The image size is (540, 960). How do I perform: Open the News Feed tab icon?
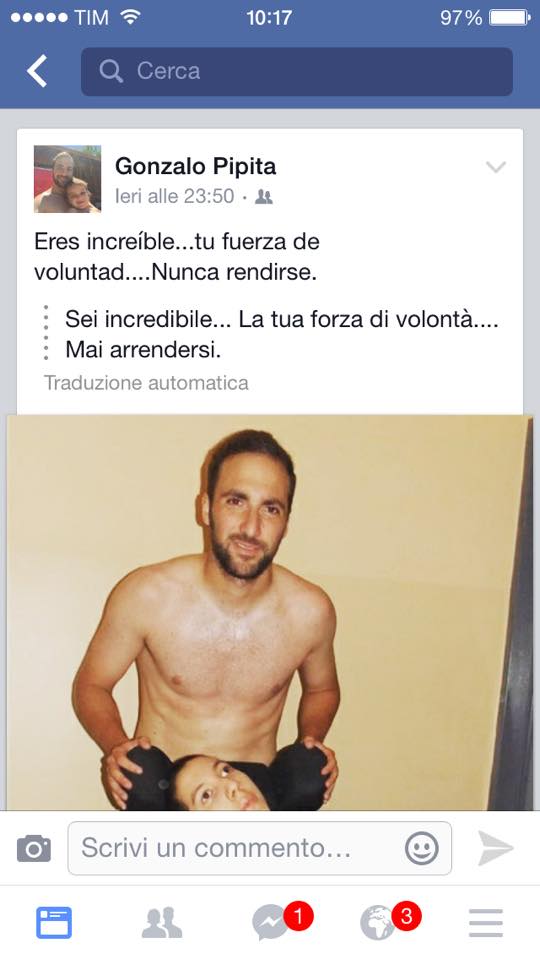pos(54,923)
